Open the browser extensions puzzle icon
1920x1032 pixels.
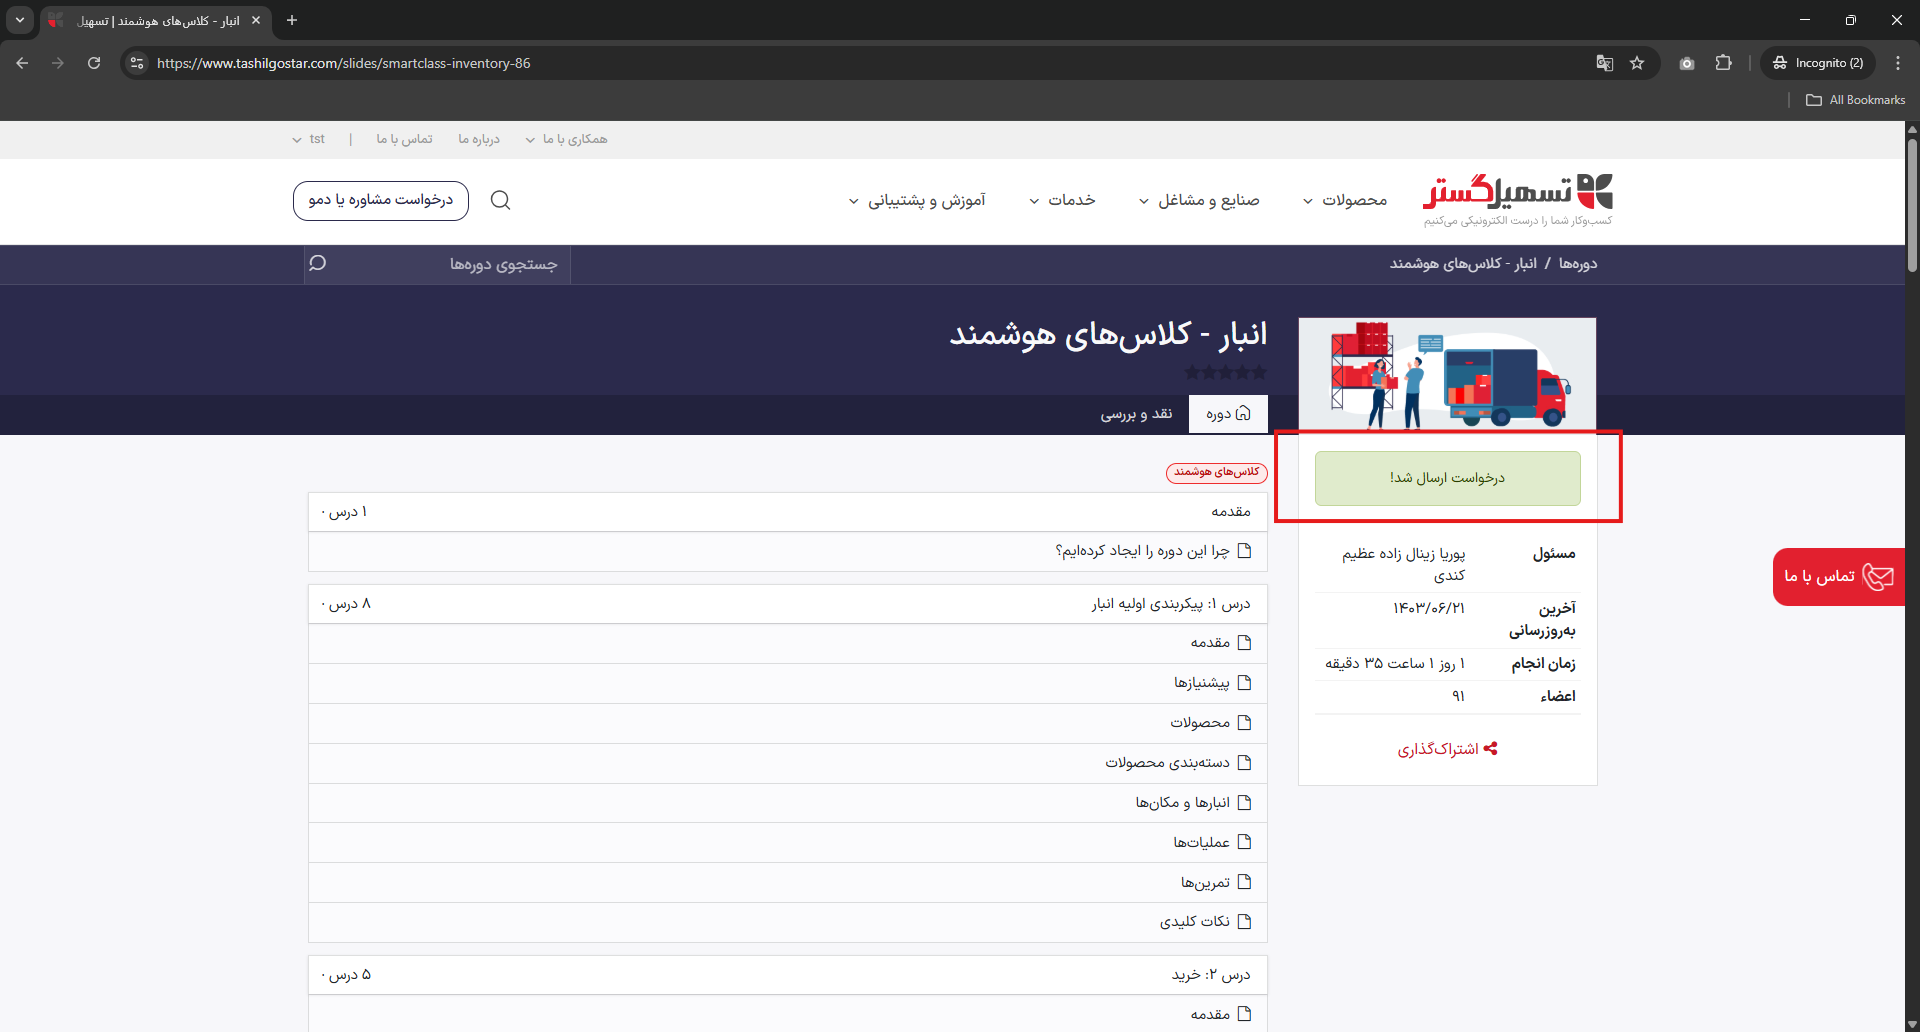click(x=1723, y=63)
